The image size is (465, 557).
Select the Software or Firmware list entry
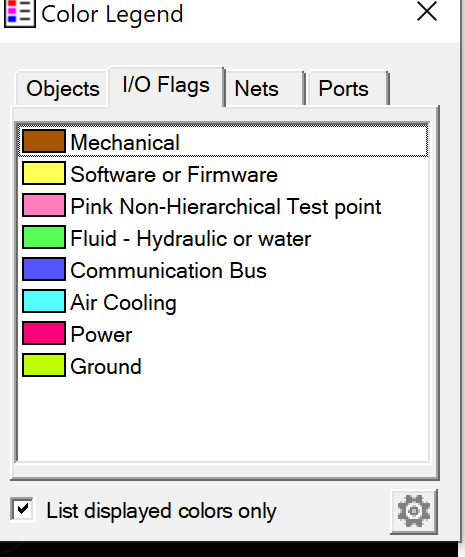point(223,174)
